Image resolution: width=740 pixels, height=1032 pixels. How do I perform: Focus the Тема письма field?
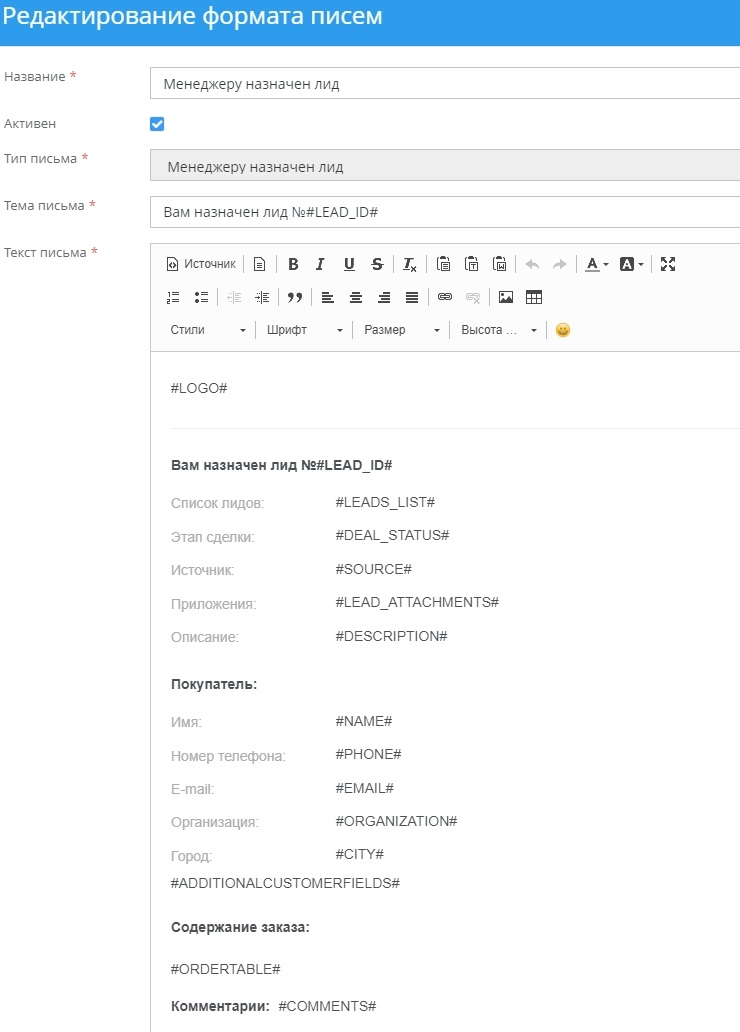point(445,213)
